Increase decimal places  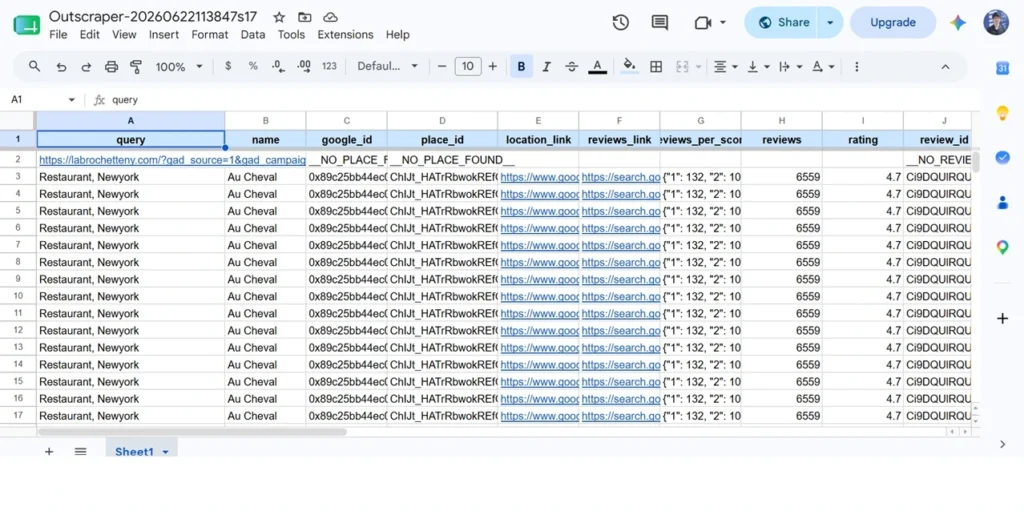pos(303,66)
